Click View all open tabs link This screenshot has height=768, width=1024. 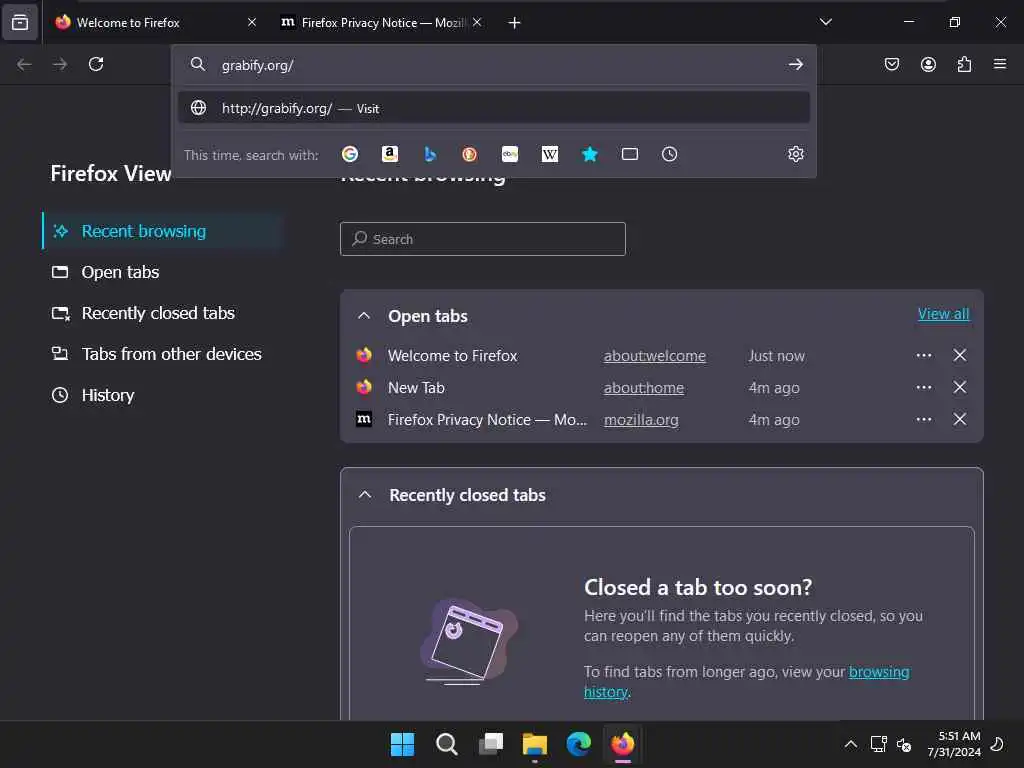click(x=944, y=314)
